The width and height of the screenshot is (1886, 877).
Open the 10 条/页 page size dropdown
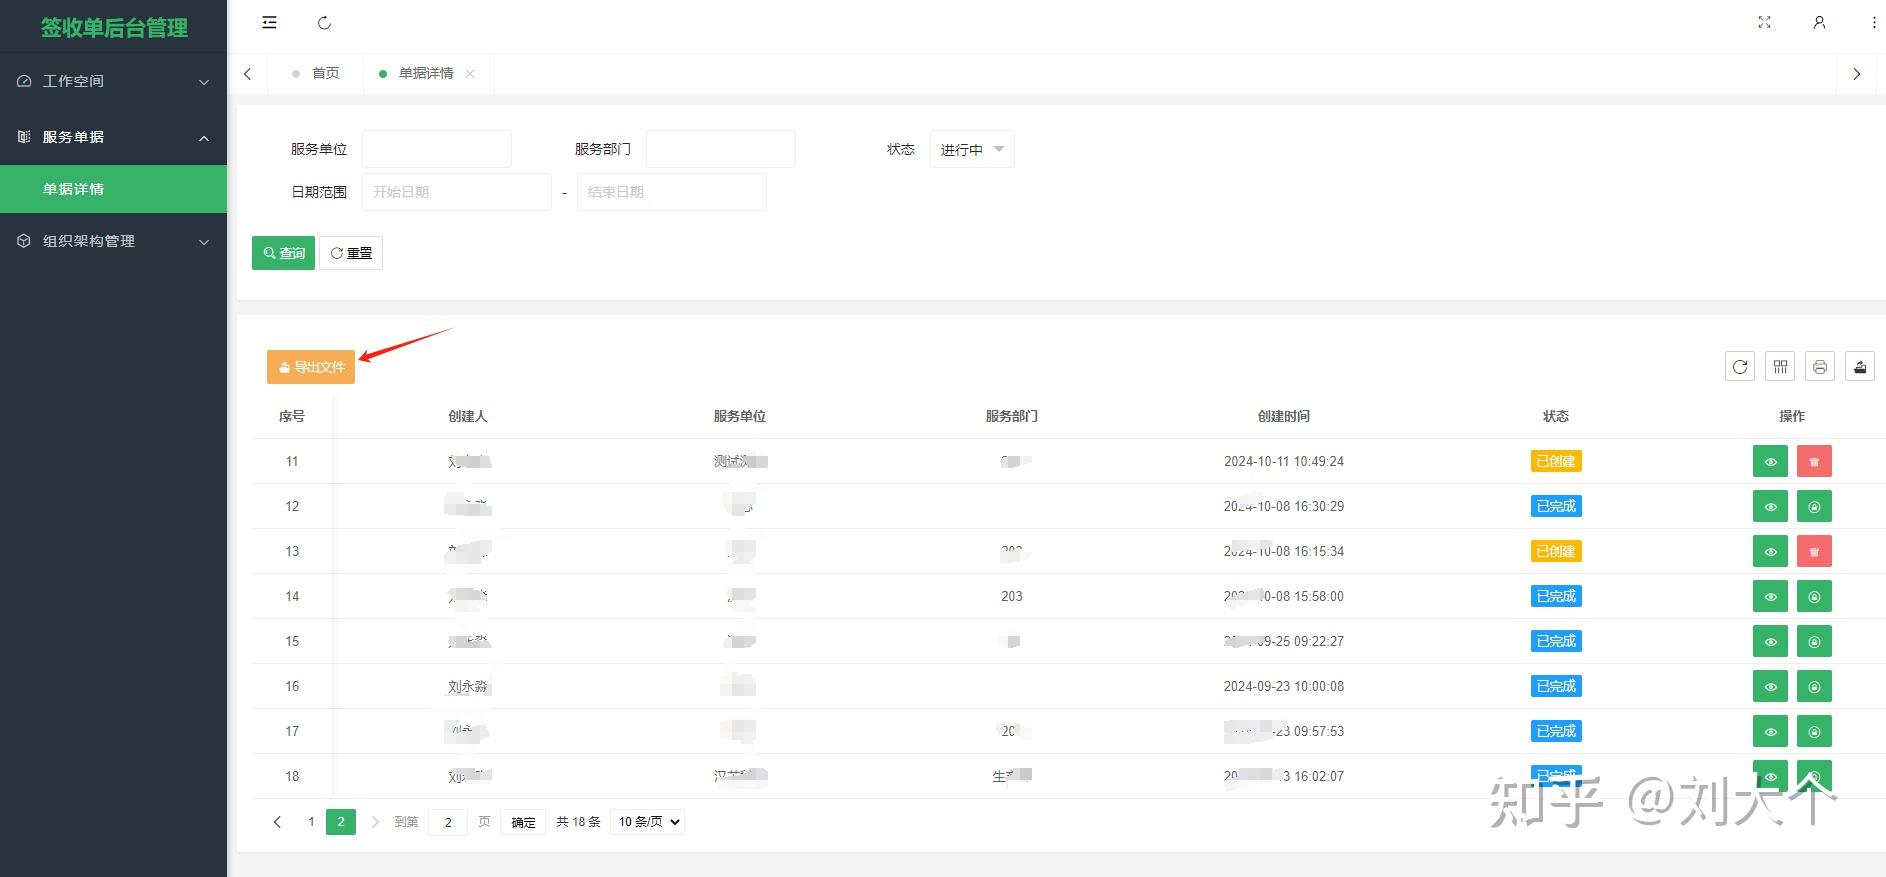(647, 822)
